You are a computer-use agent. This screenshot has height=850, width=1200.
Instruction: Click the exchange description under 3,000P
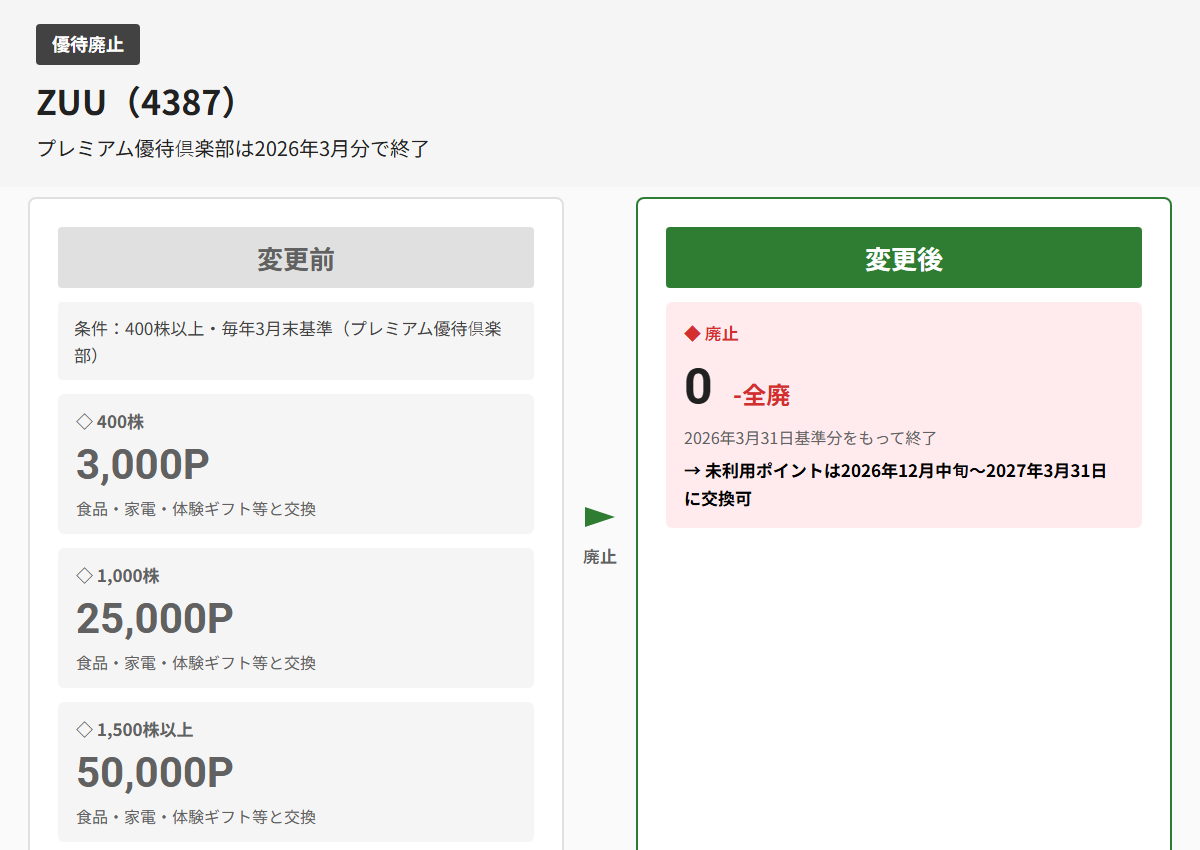(196, 509)
